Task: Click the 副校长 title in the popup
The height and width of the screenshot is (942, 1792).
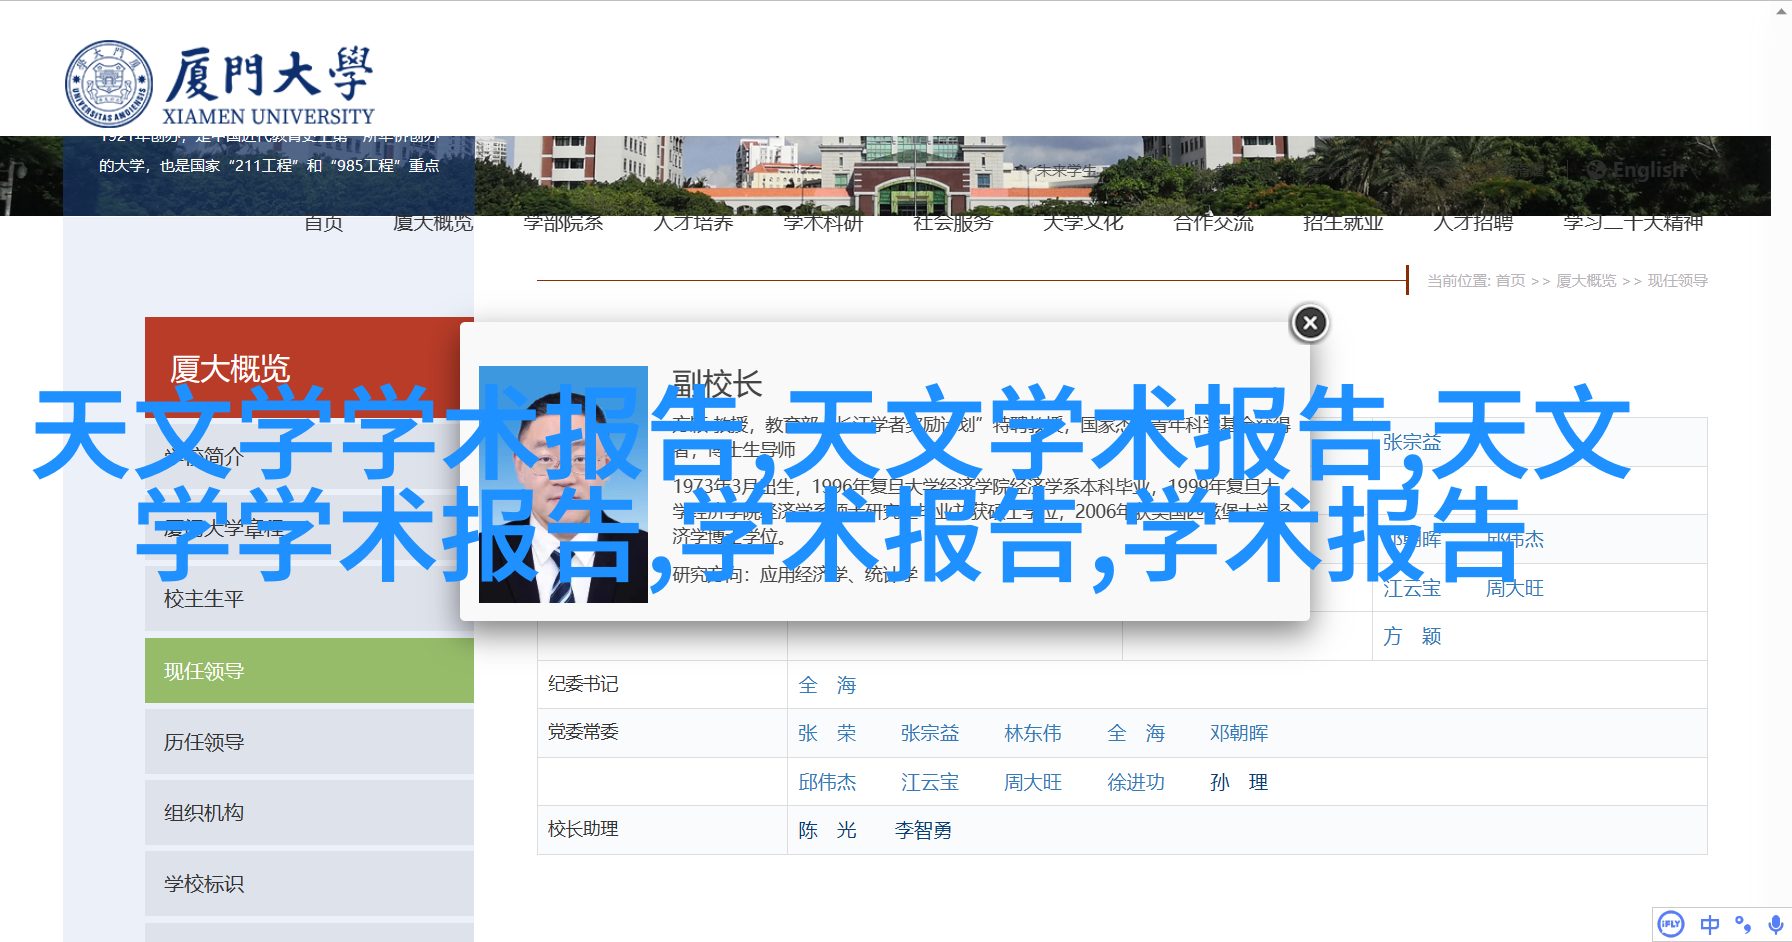Action: coord(717,384)
